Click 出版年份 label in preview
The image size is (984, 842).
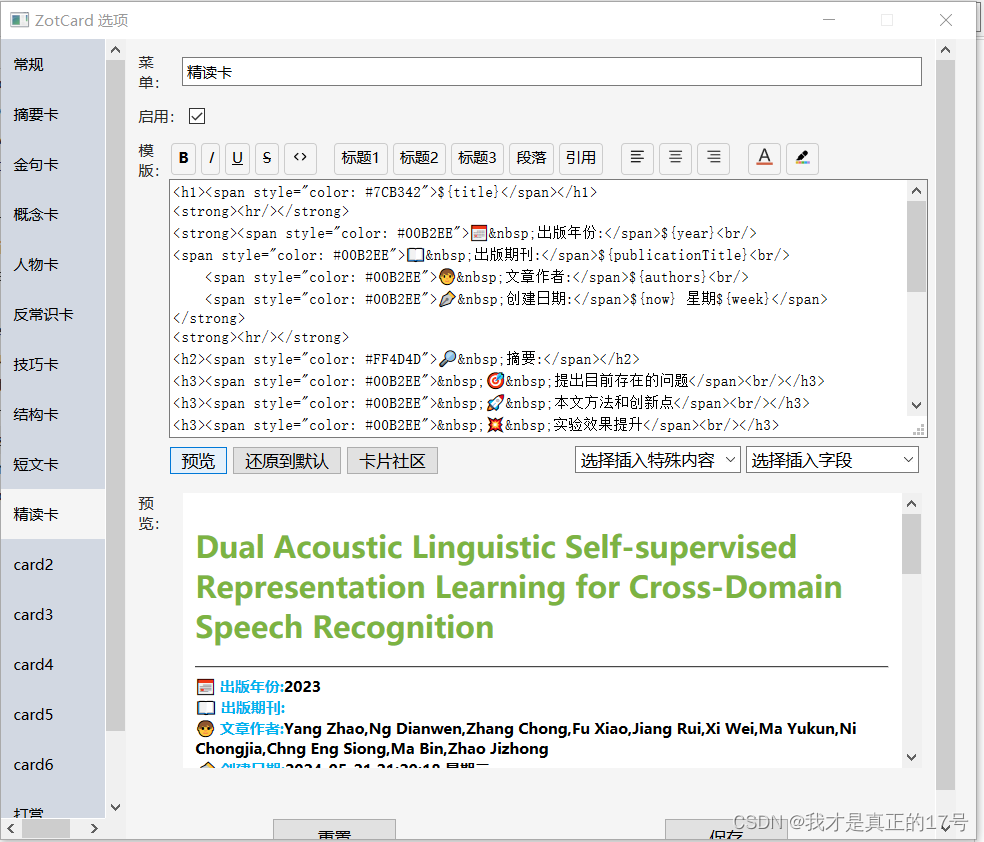(x=250, y=687)
